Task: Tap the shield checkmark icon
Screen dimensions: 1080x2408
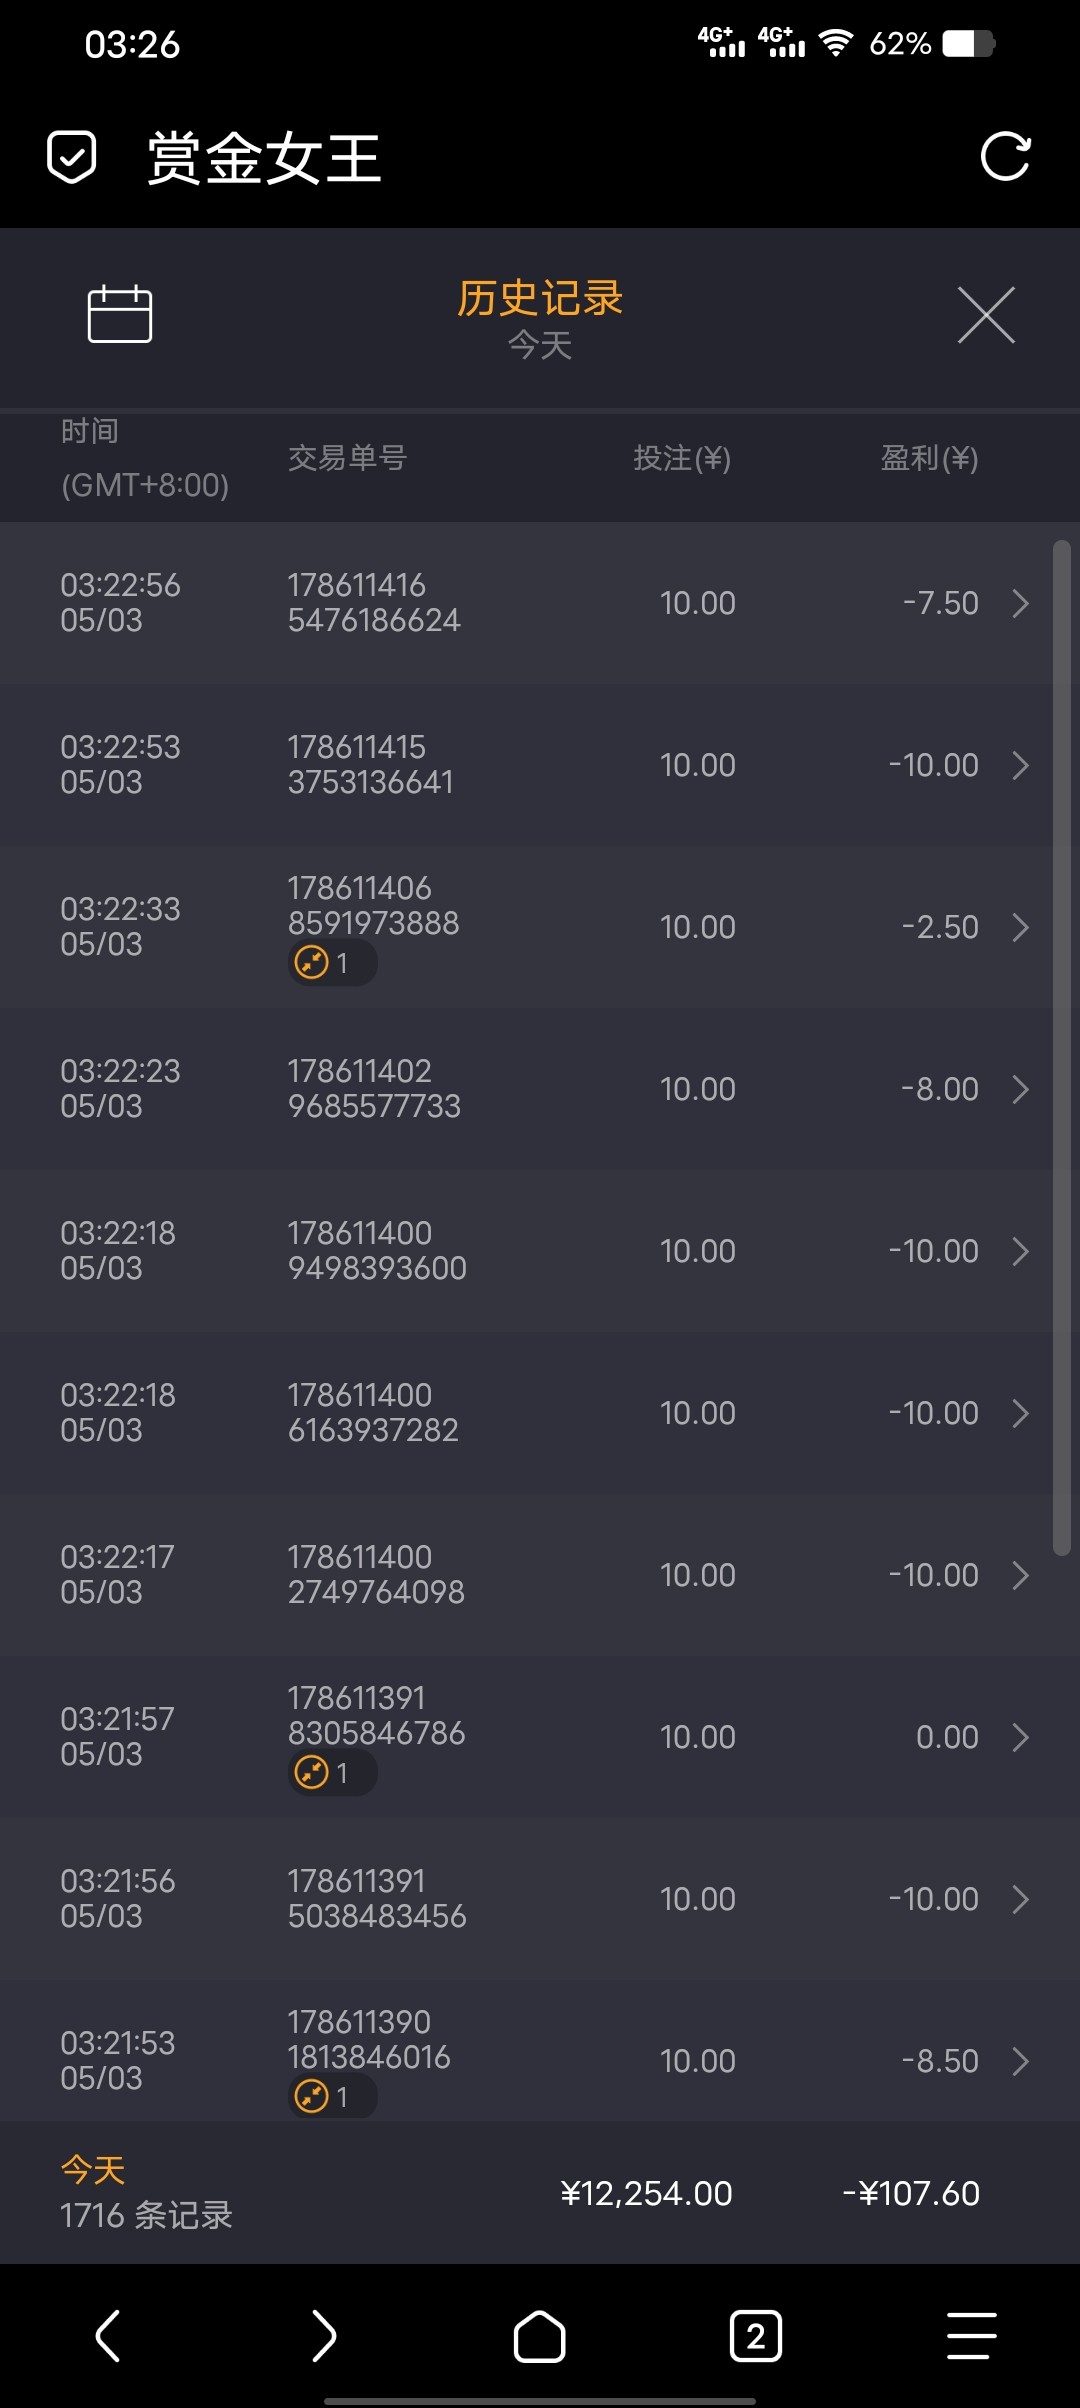Action: 72,157
